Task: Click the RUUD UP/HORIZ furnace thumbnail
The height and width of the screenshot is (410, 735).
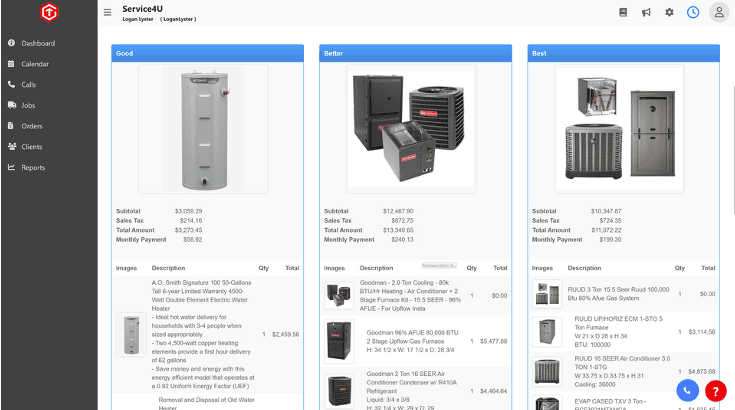Action: coord(547,331)
